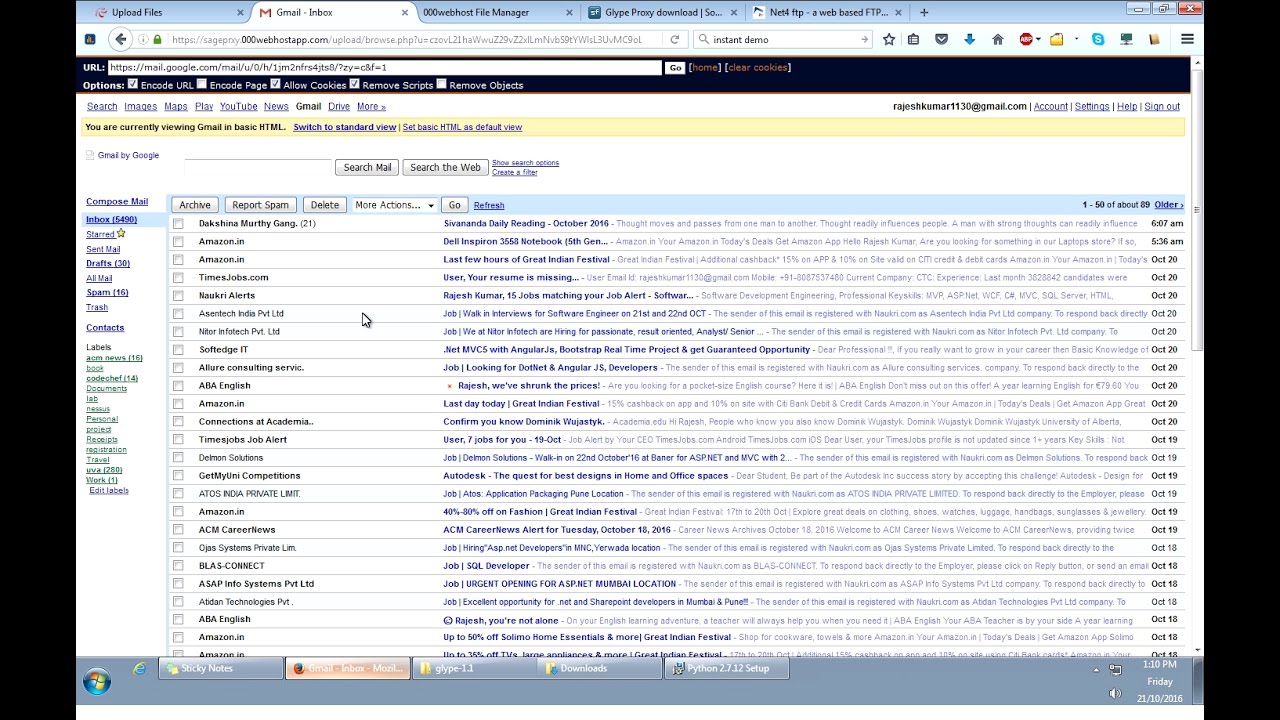Select the Dakshina Murthy Gang email checkbox

(178, 224)
